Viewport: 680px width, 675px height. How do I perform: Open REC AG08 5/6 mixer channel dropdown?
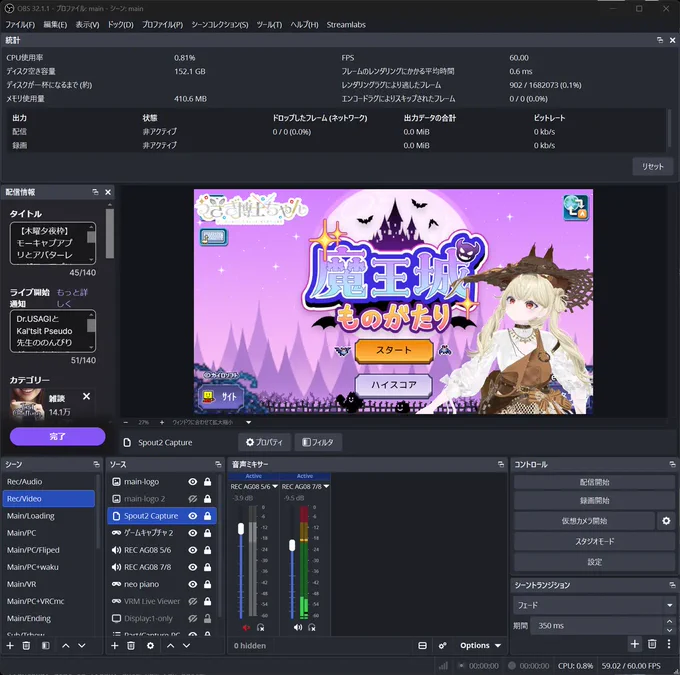tap(275, 487)
